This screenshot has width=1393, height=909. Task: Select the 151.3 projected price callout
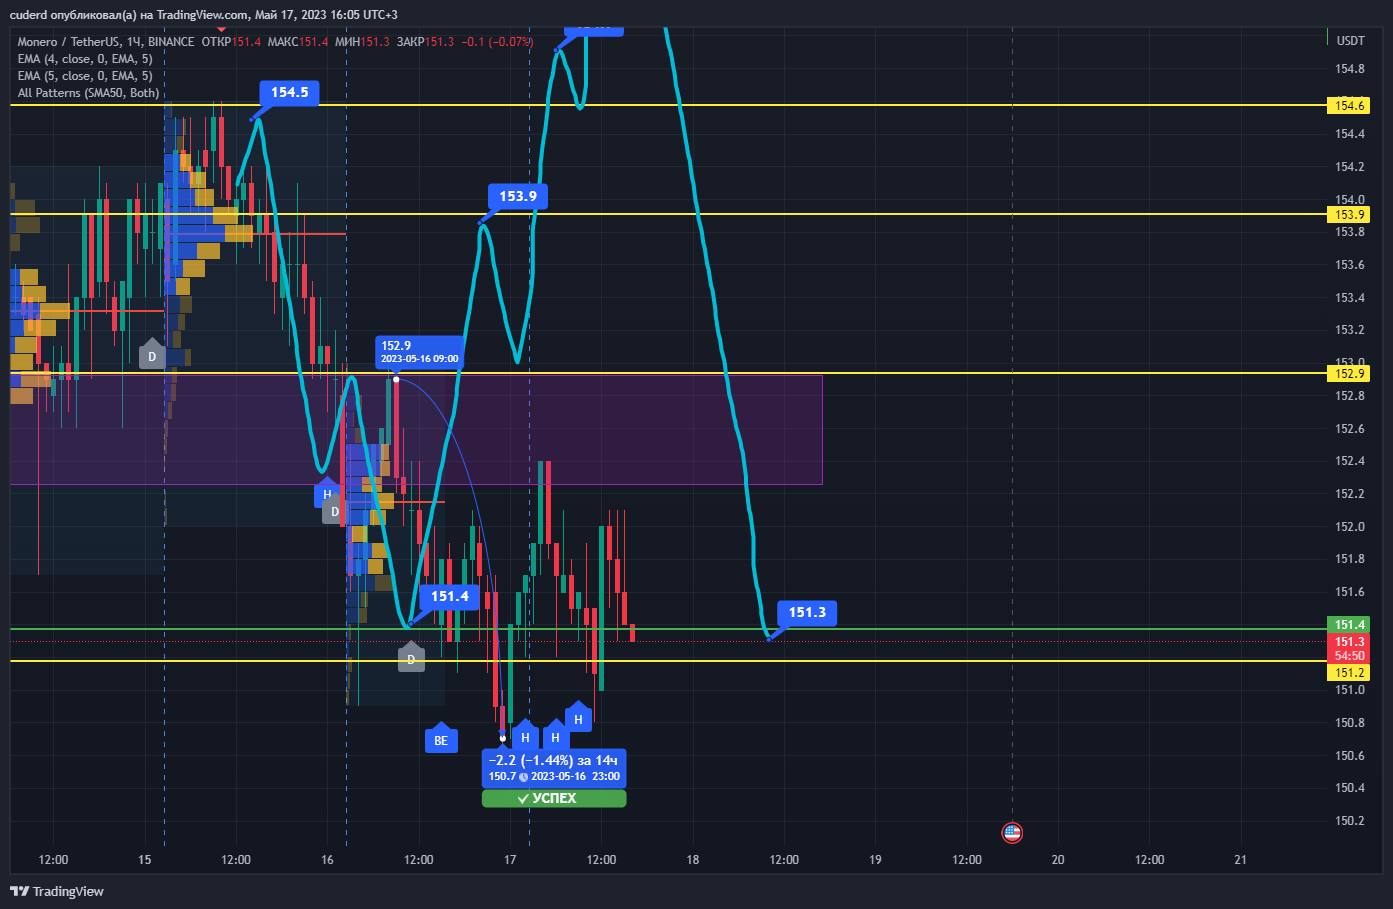tap(807, 612)
